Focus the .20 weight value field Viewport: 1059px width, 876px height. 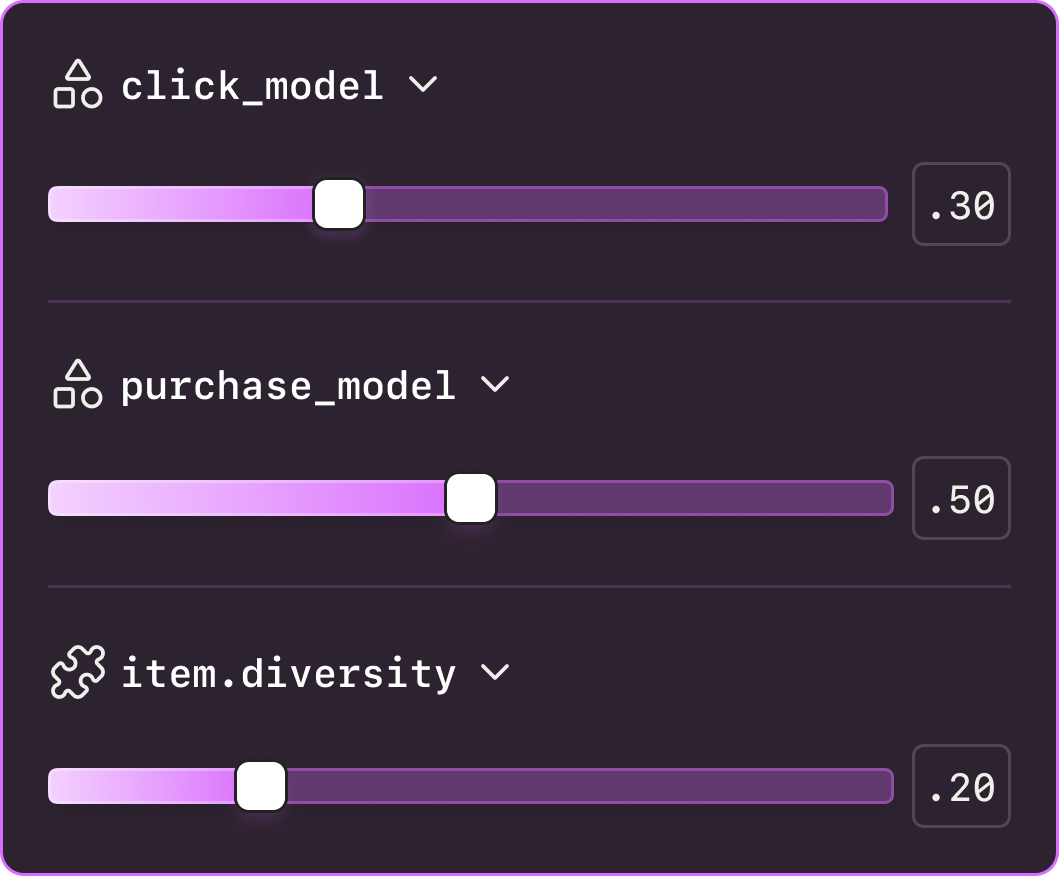[x=961, y=787]
